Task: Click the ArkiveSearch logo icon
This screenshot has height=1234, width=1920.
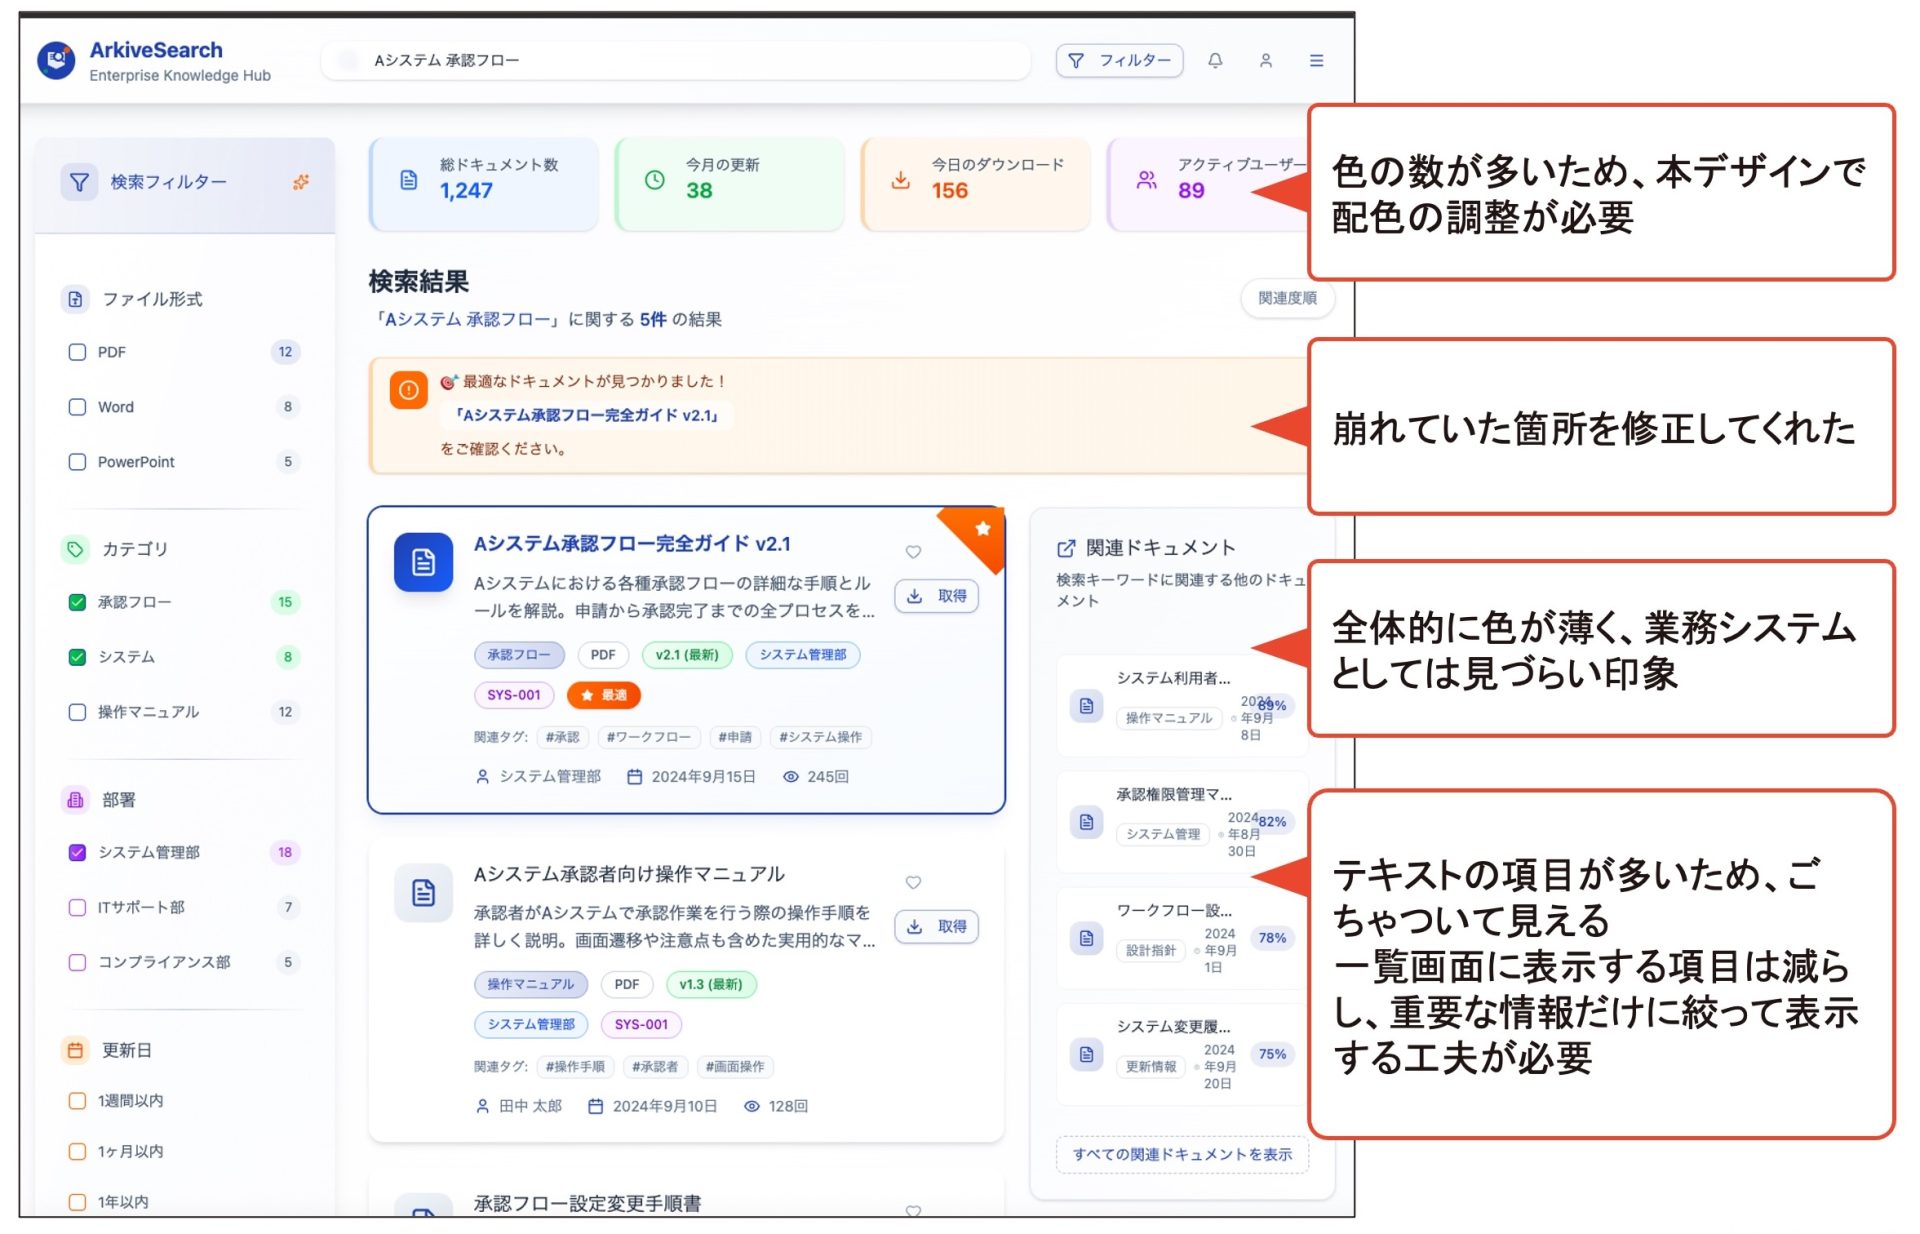Action: tap(57, 61)
